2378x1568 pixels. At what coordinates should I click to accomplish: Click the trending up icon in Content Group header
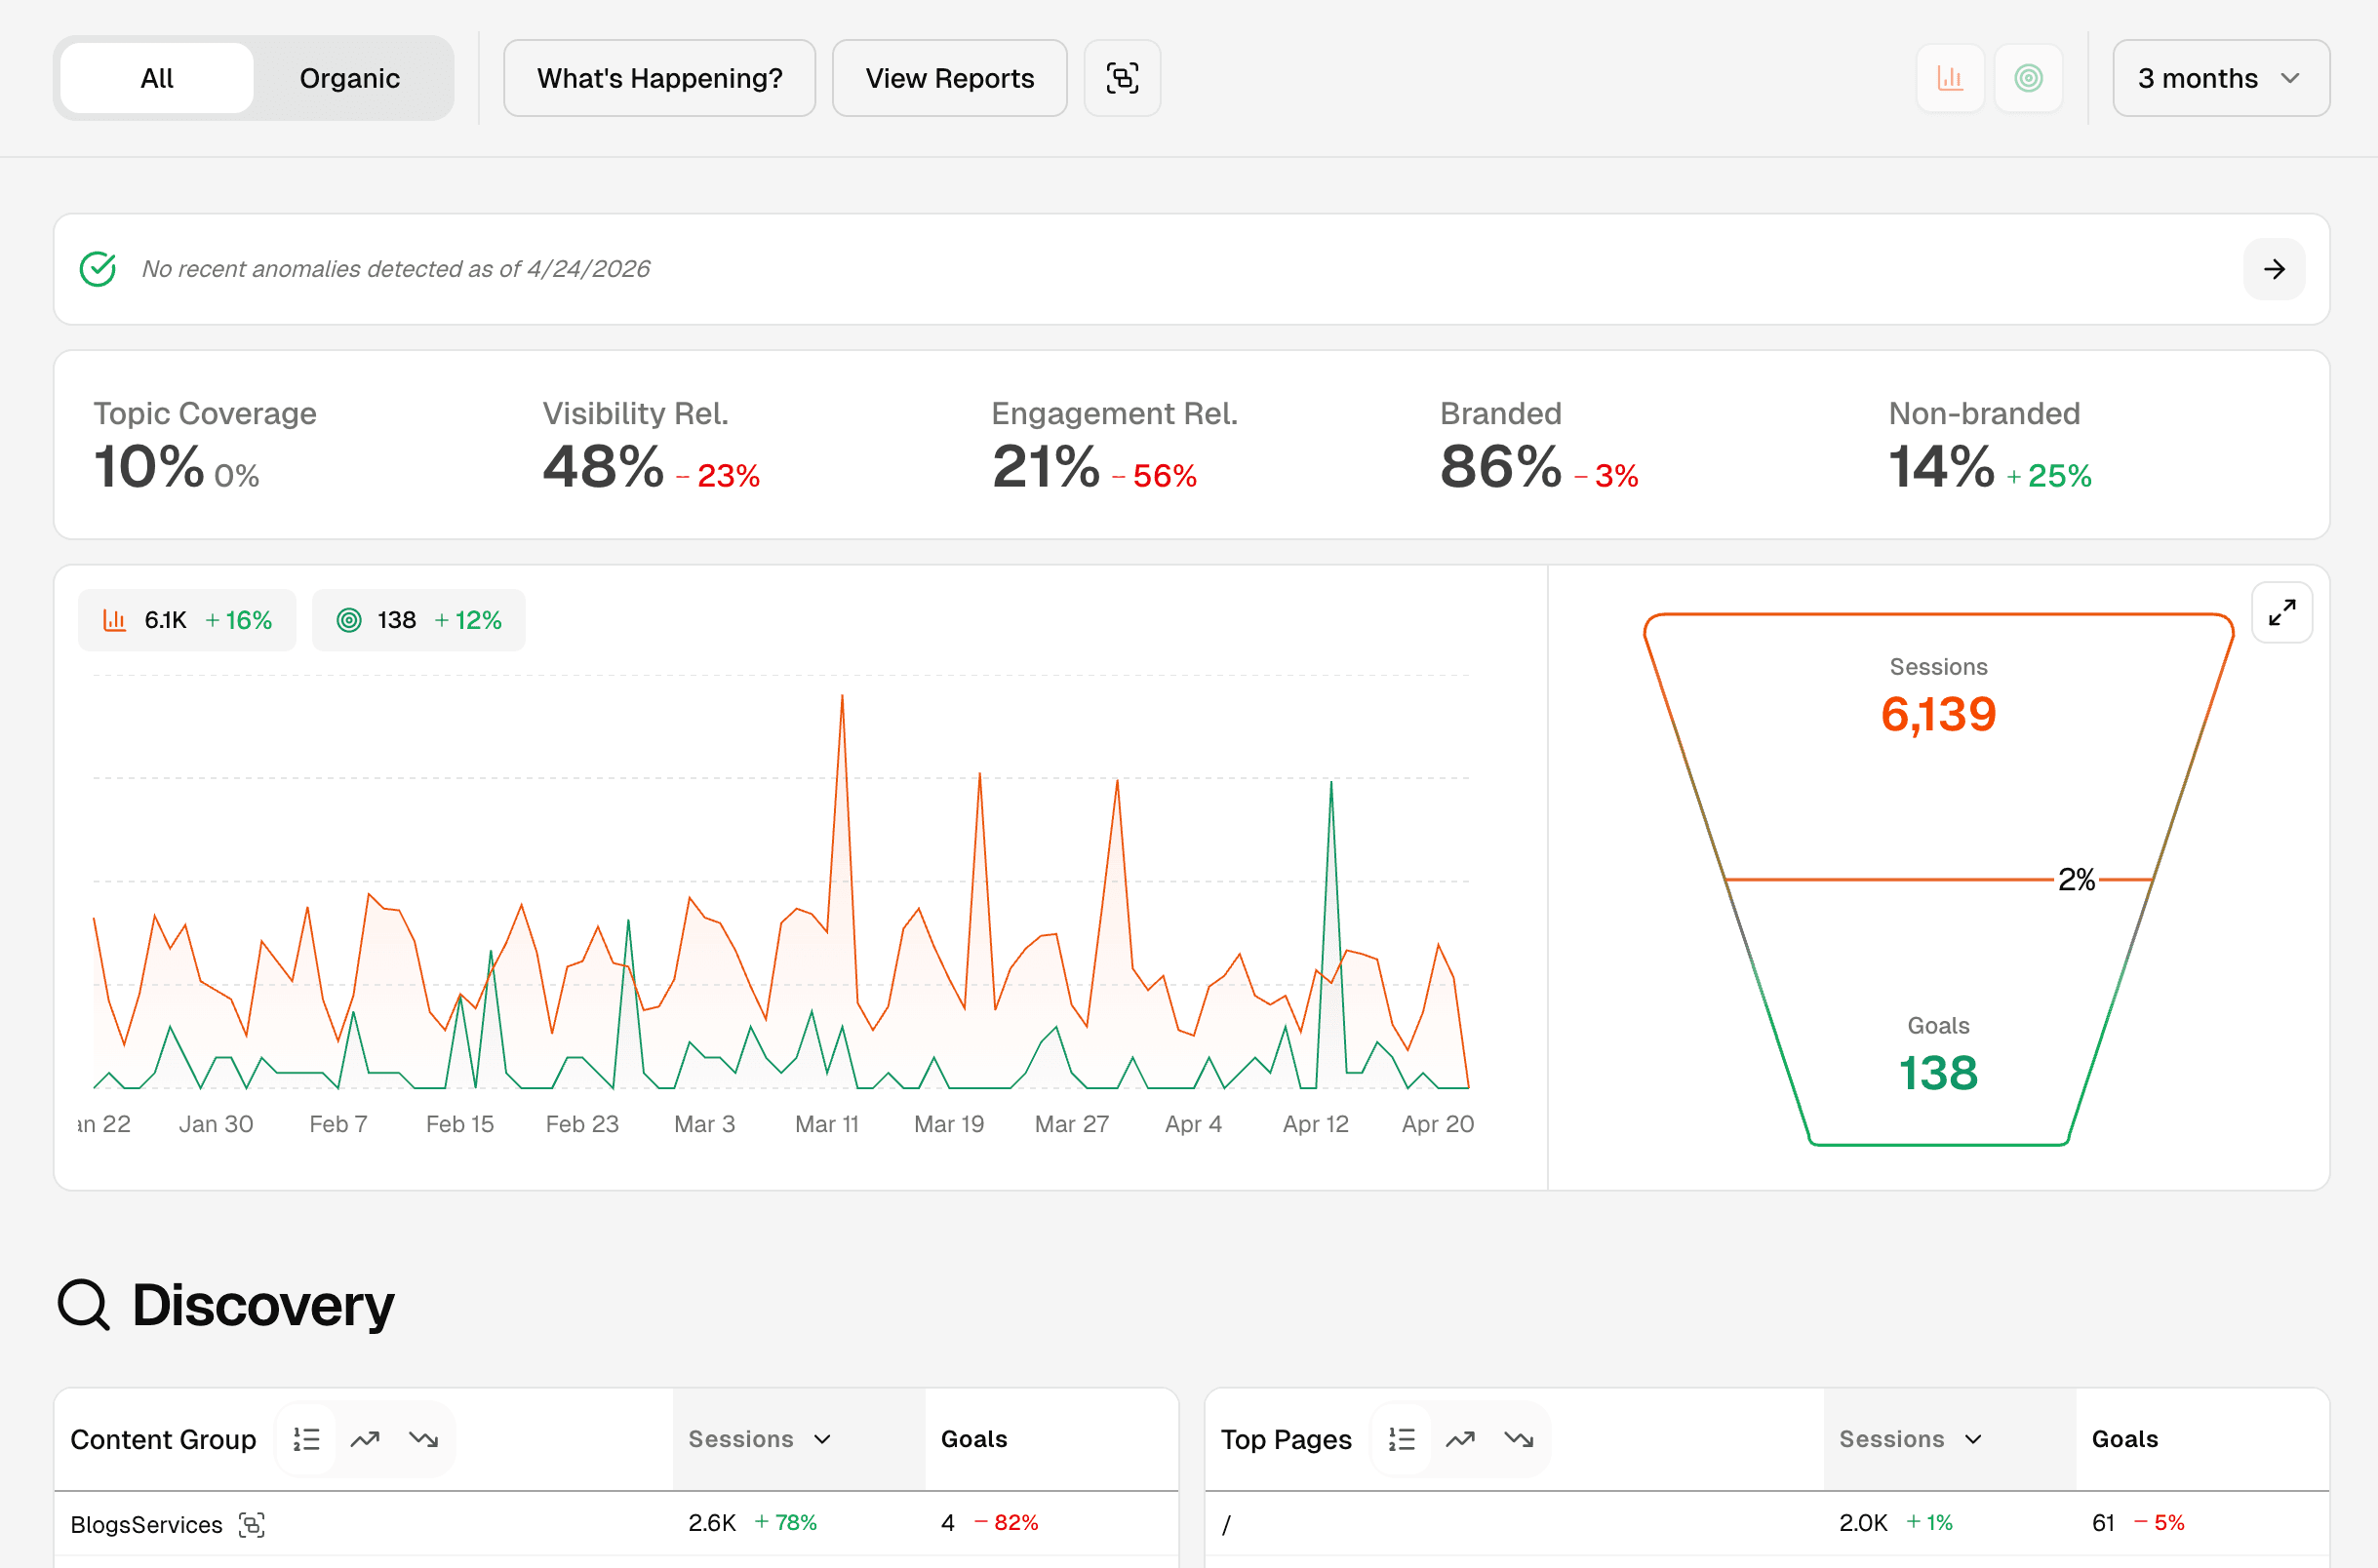pyautogui.click(x=365, y=1438)
